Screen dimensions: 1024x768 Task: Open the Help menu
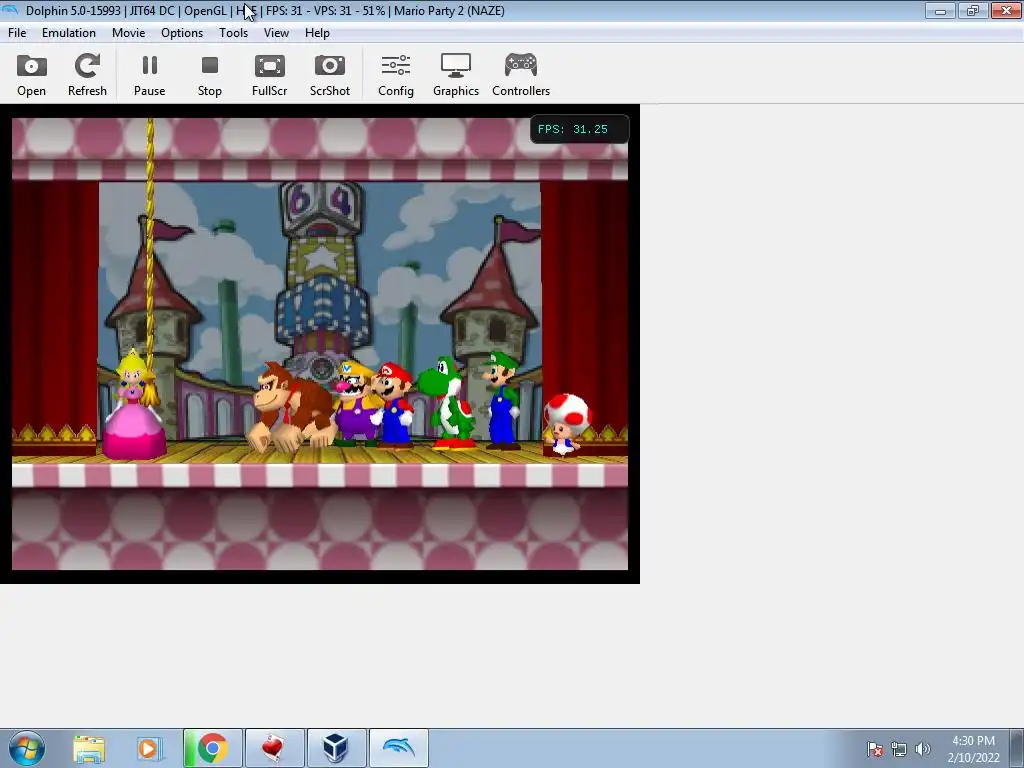pos(317,33)
